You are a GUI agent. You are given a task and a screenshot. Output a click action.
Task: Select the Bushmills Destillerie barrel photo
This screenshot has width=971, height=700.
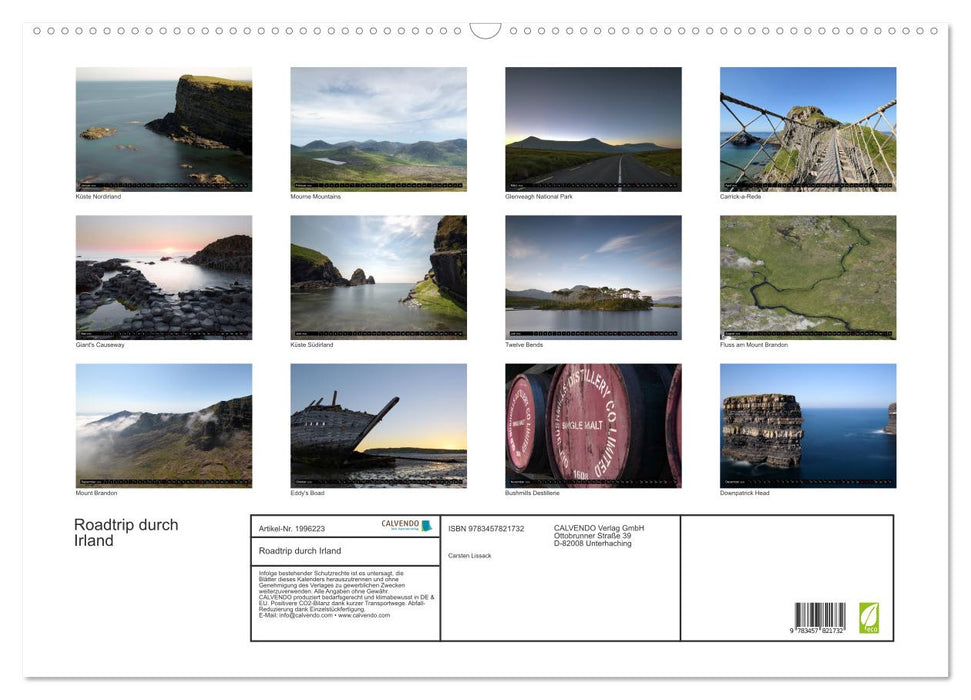[593, 424]
